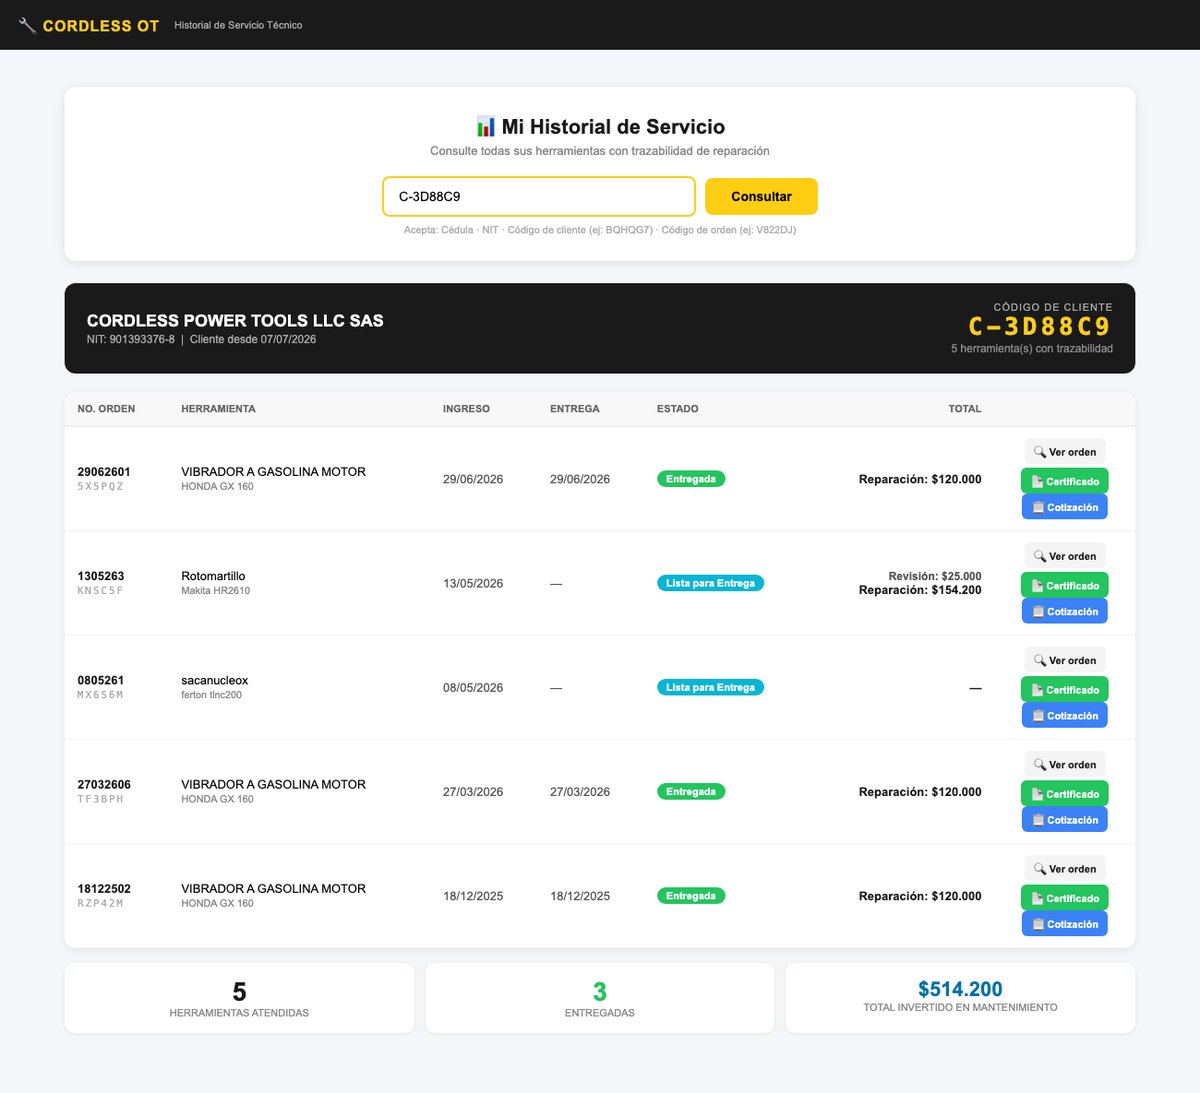1200x1093 pixels.
Task: Click order code MX6S6M
Action: click(100, 695)
